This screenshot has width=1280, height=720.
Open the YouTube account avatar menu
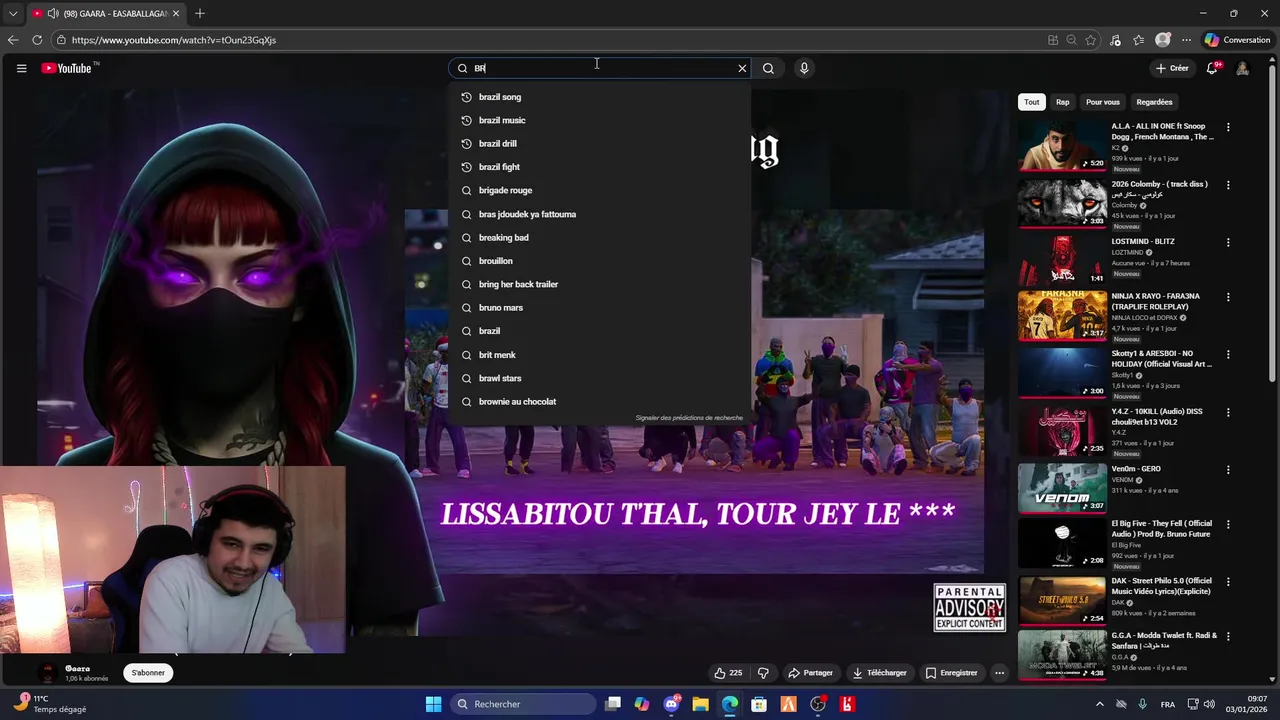(1242, 68)
